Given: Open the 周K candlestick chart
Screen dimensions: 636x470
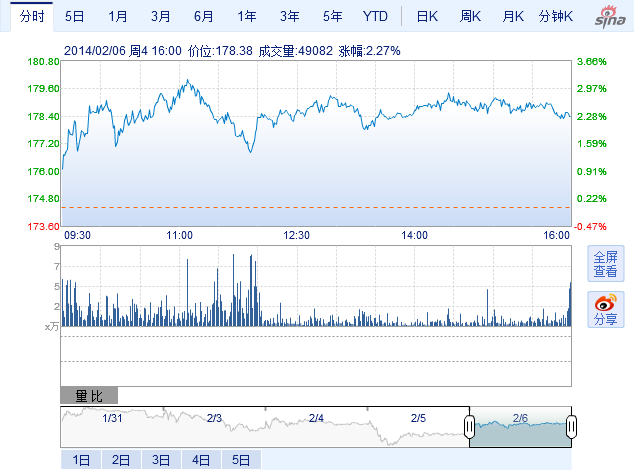Looking at the screenshot, I should coord(470,16).
